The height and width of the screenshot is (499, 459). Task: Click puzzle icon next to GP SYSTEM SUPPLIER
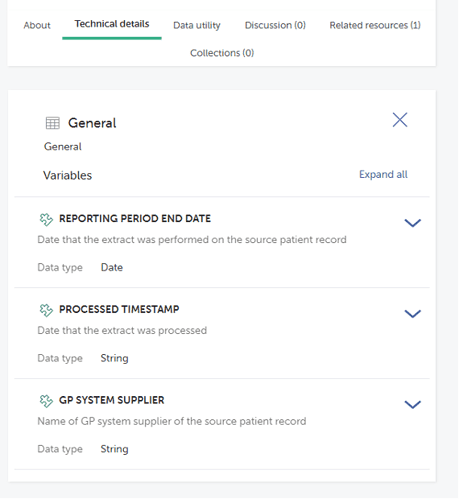coord(46,401)
